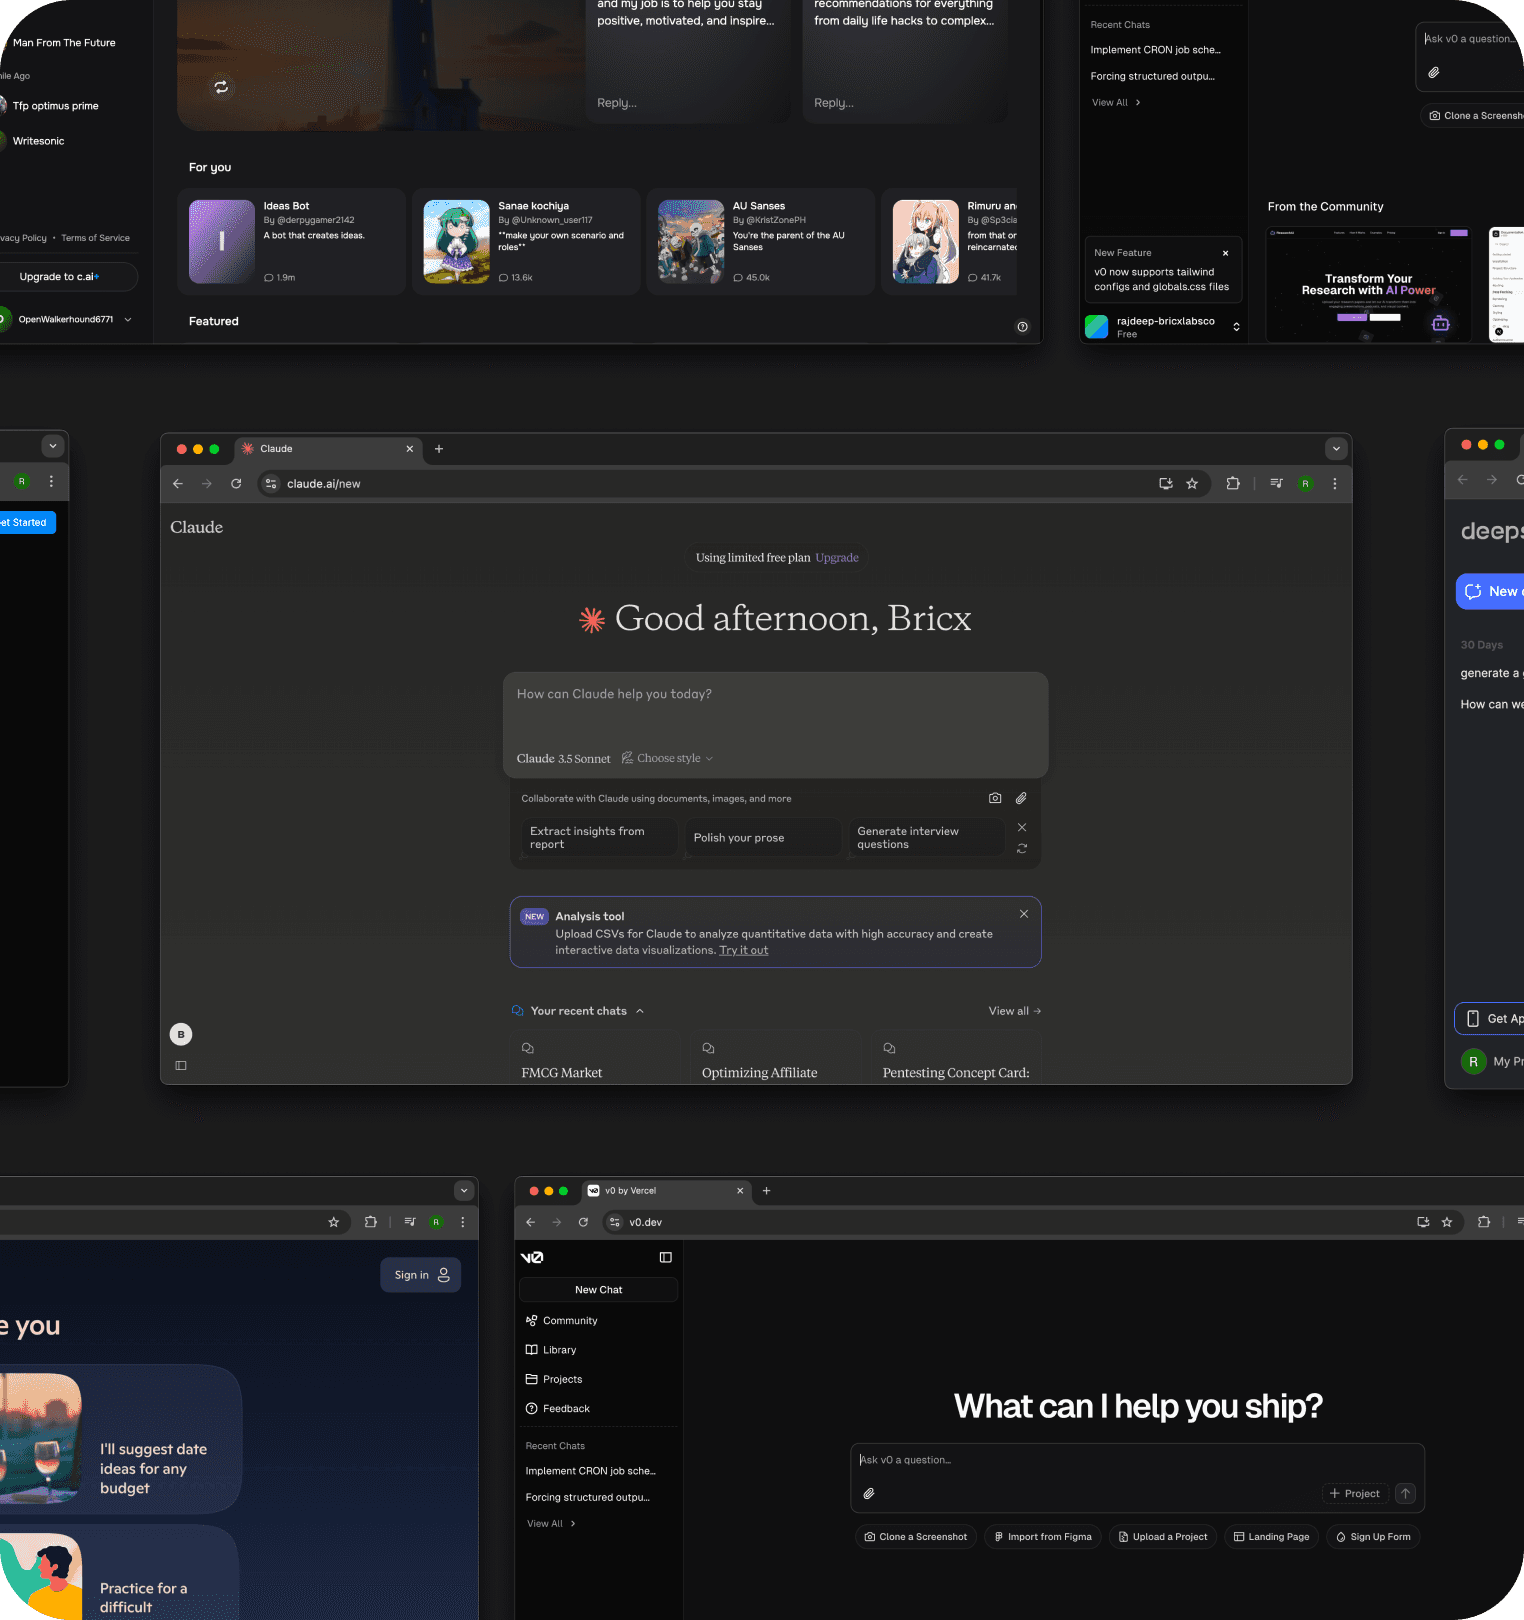Open tab search chevron in bottom-left window

click(464, 1190)
